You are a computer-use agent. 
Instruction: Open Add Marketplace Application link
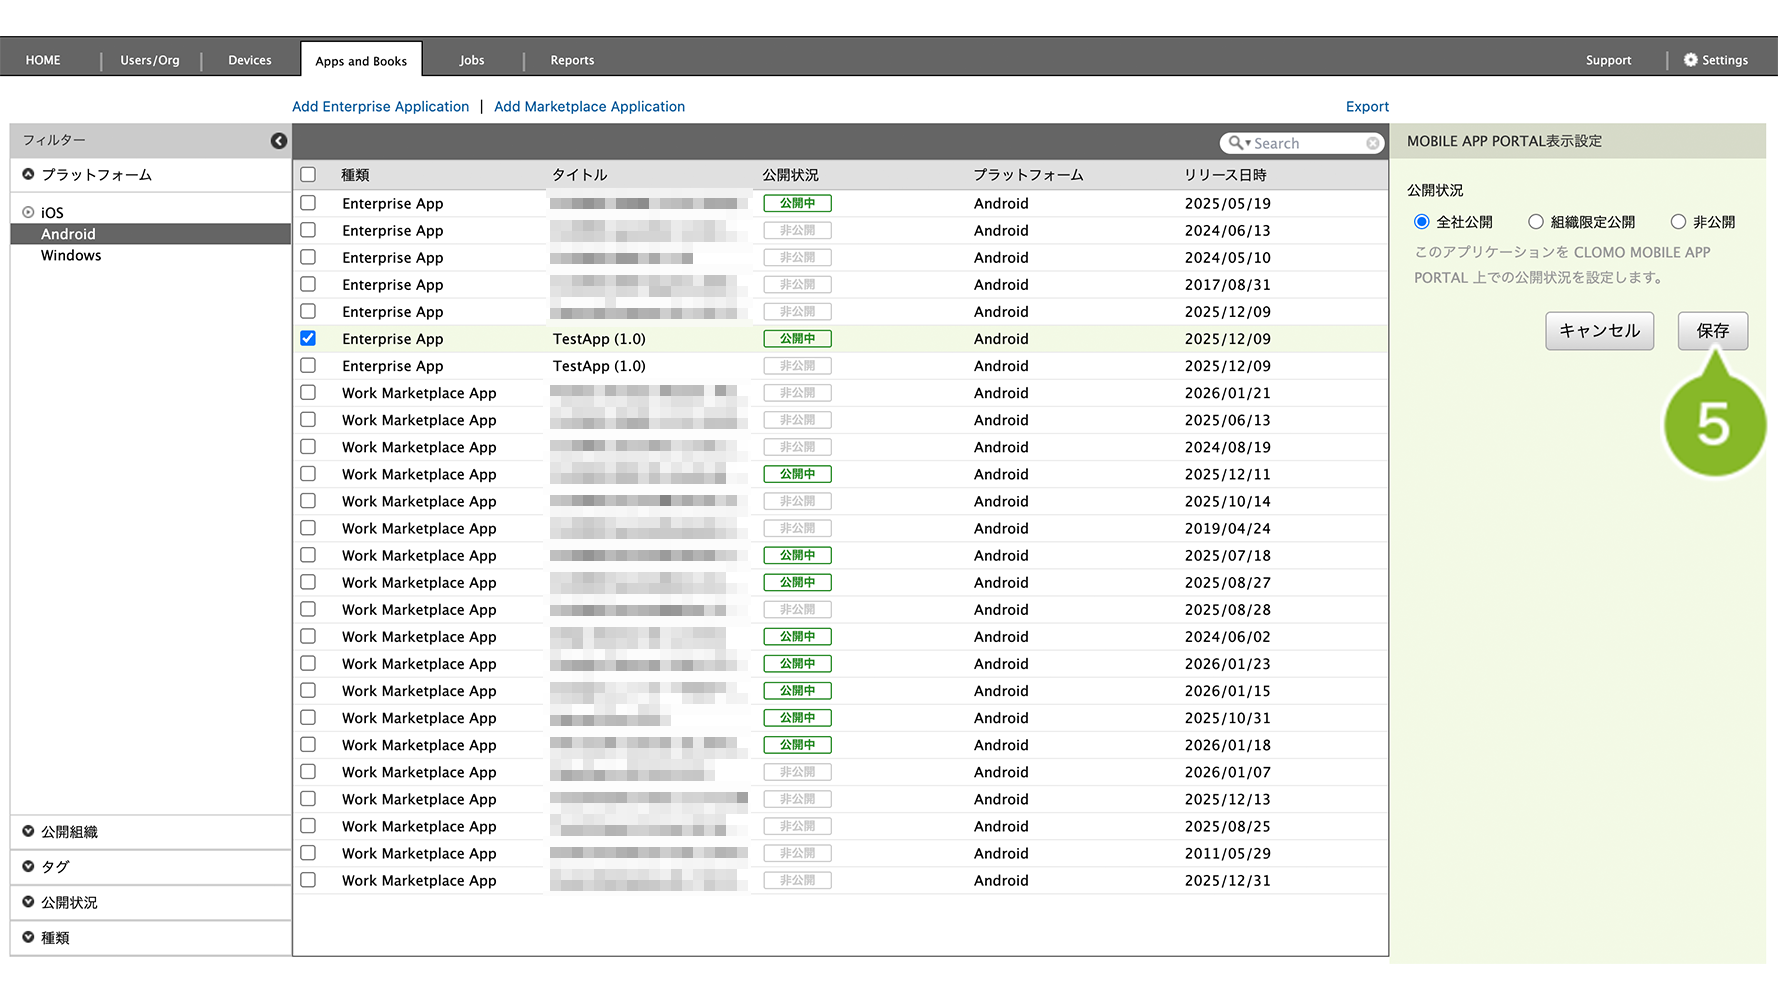(589, 107)
